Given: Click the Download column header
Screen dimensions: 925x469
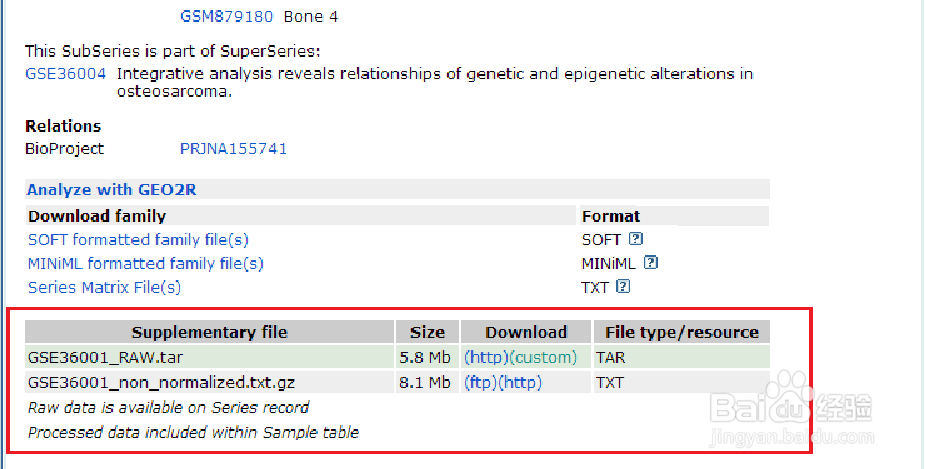Looking at the screenshot, I should click(x=526, y=333).
